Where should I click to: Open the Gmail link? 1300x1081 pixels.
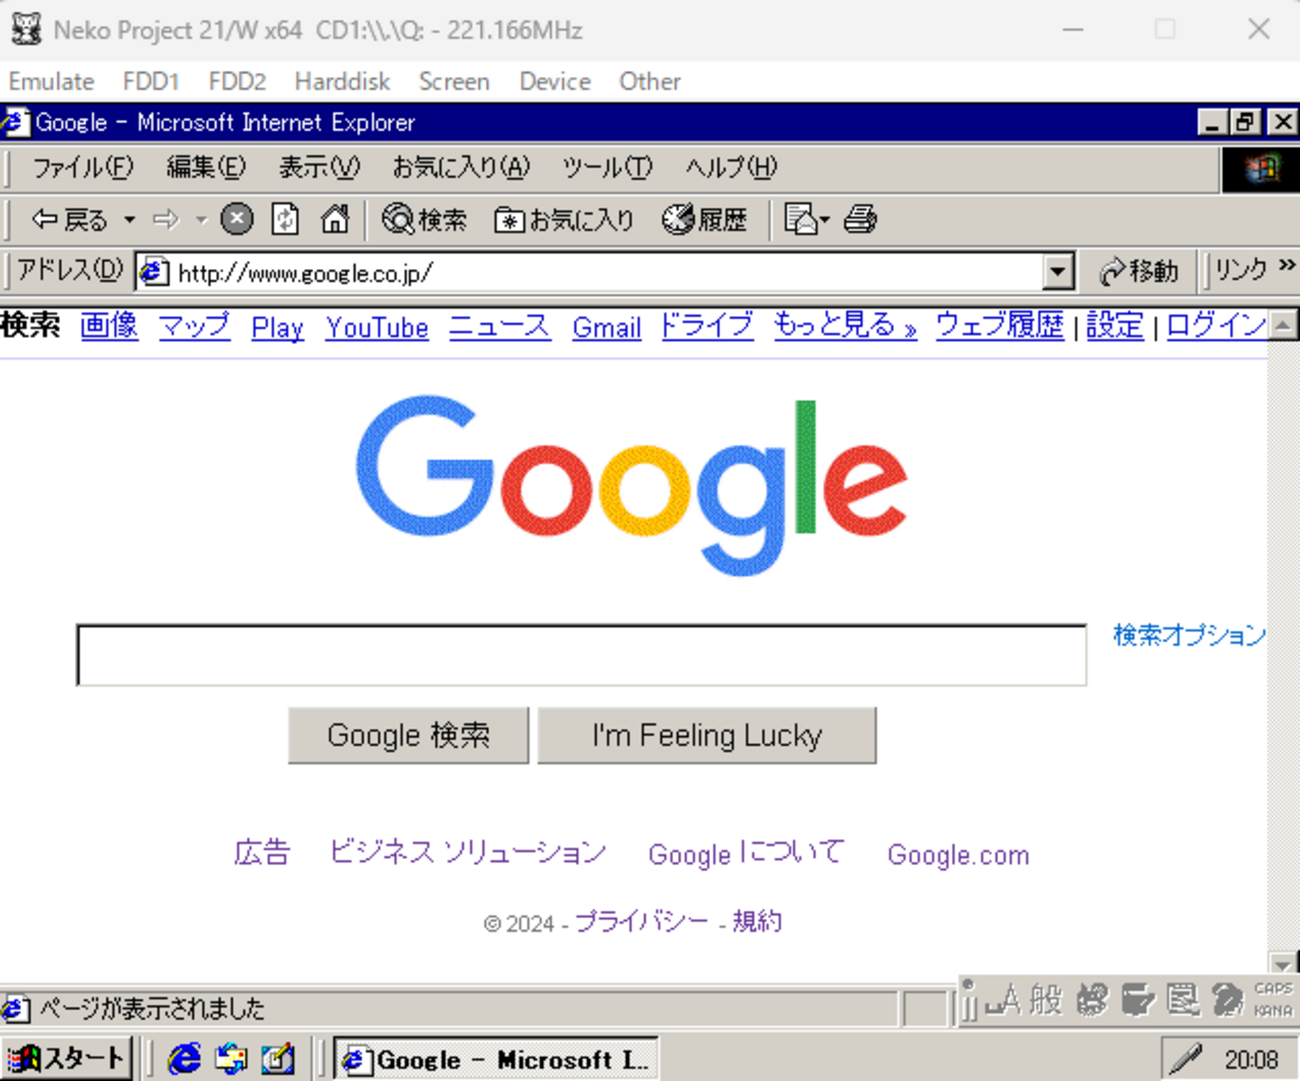point(607,327)
